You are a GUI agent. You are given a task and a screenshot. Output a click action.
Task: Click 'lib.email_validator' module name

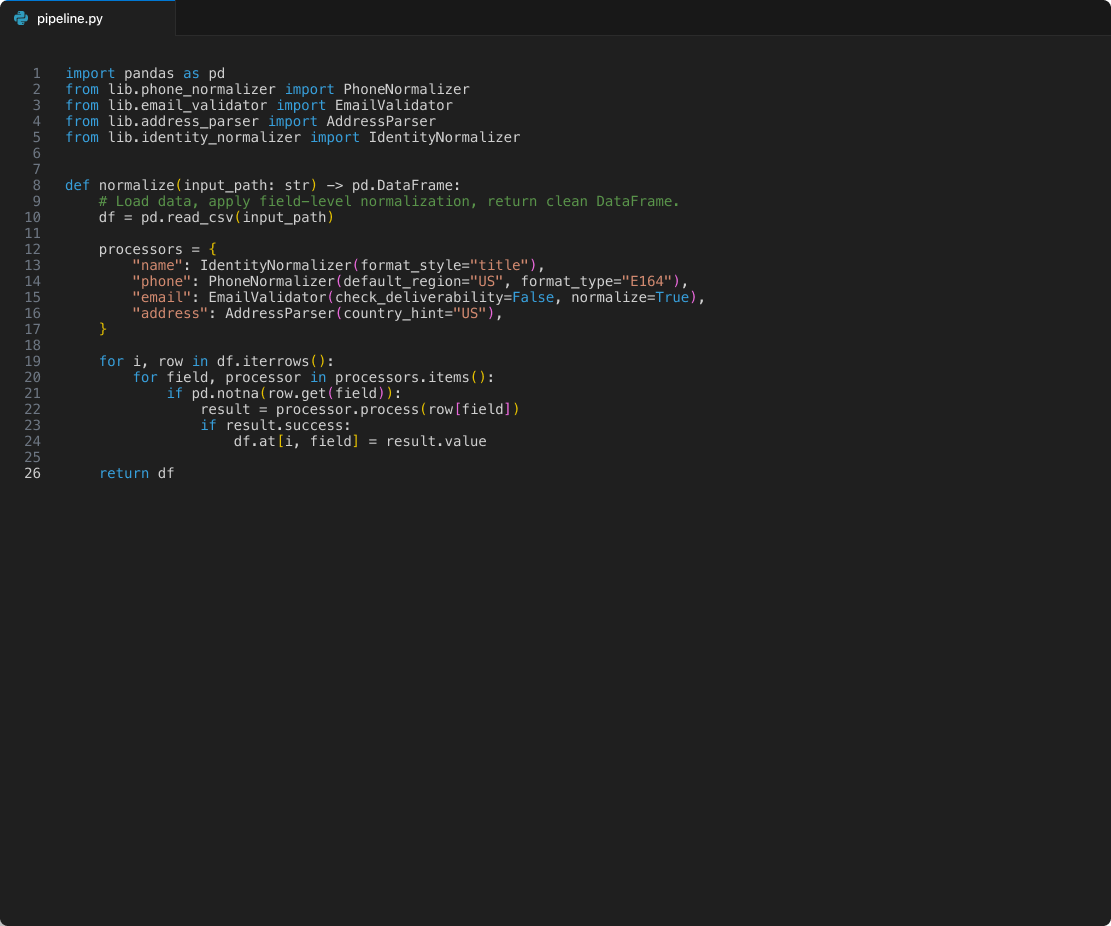[187, 106]
